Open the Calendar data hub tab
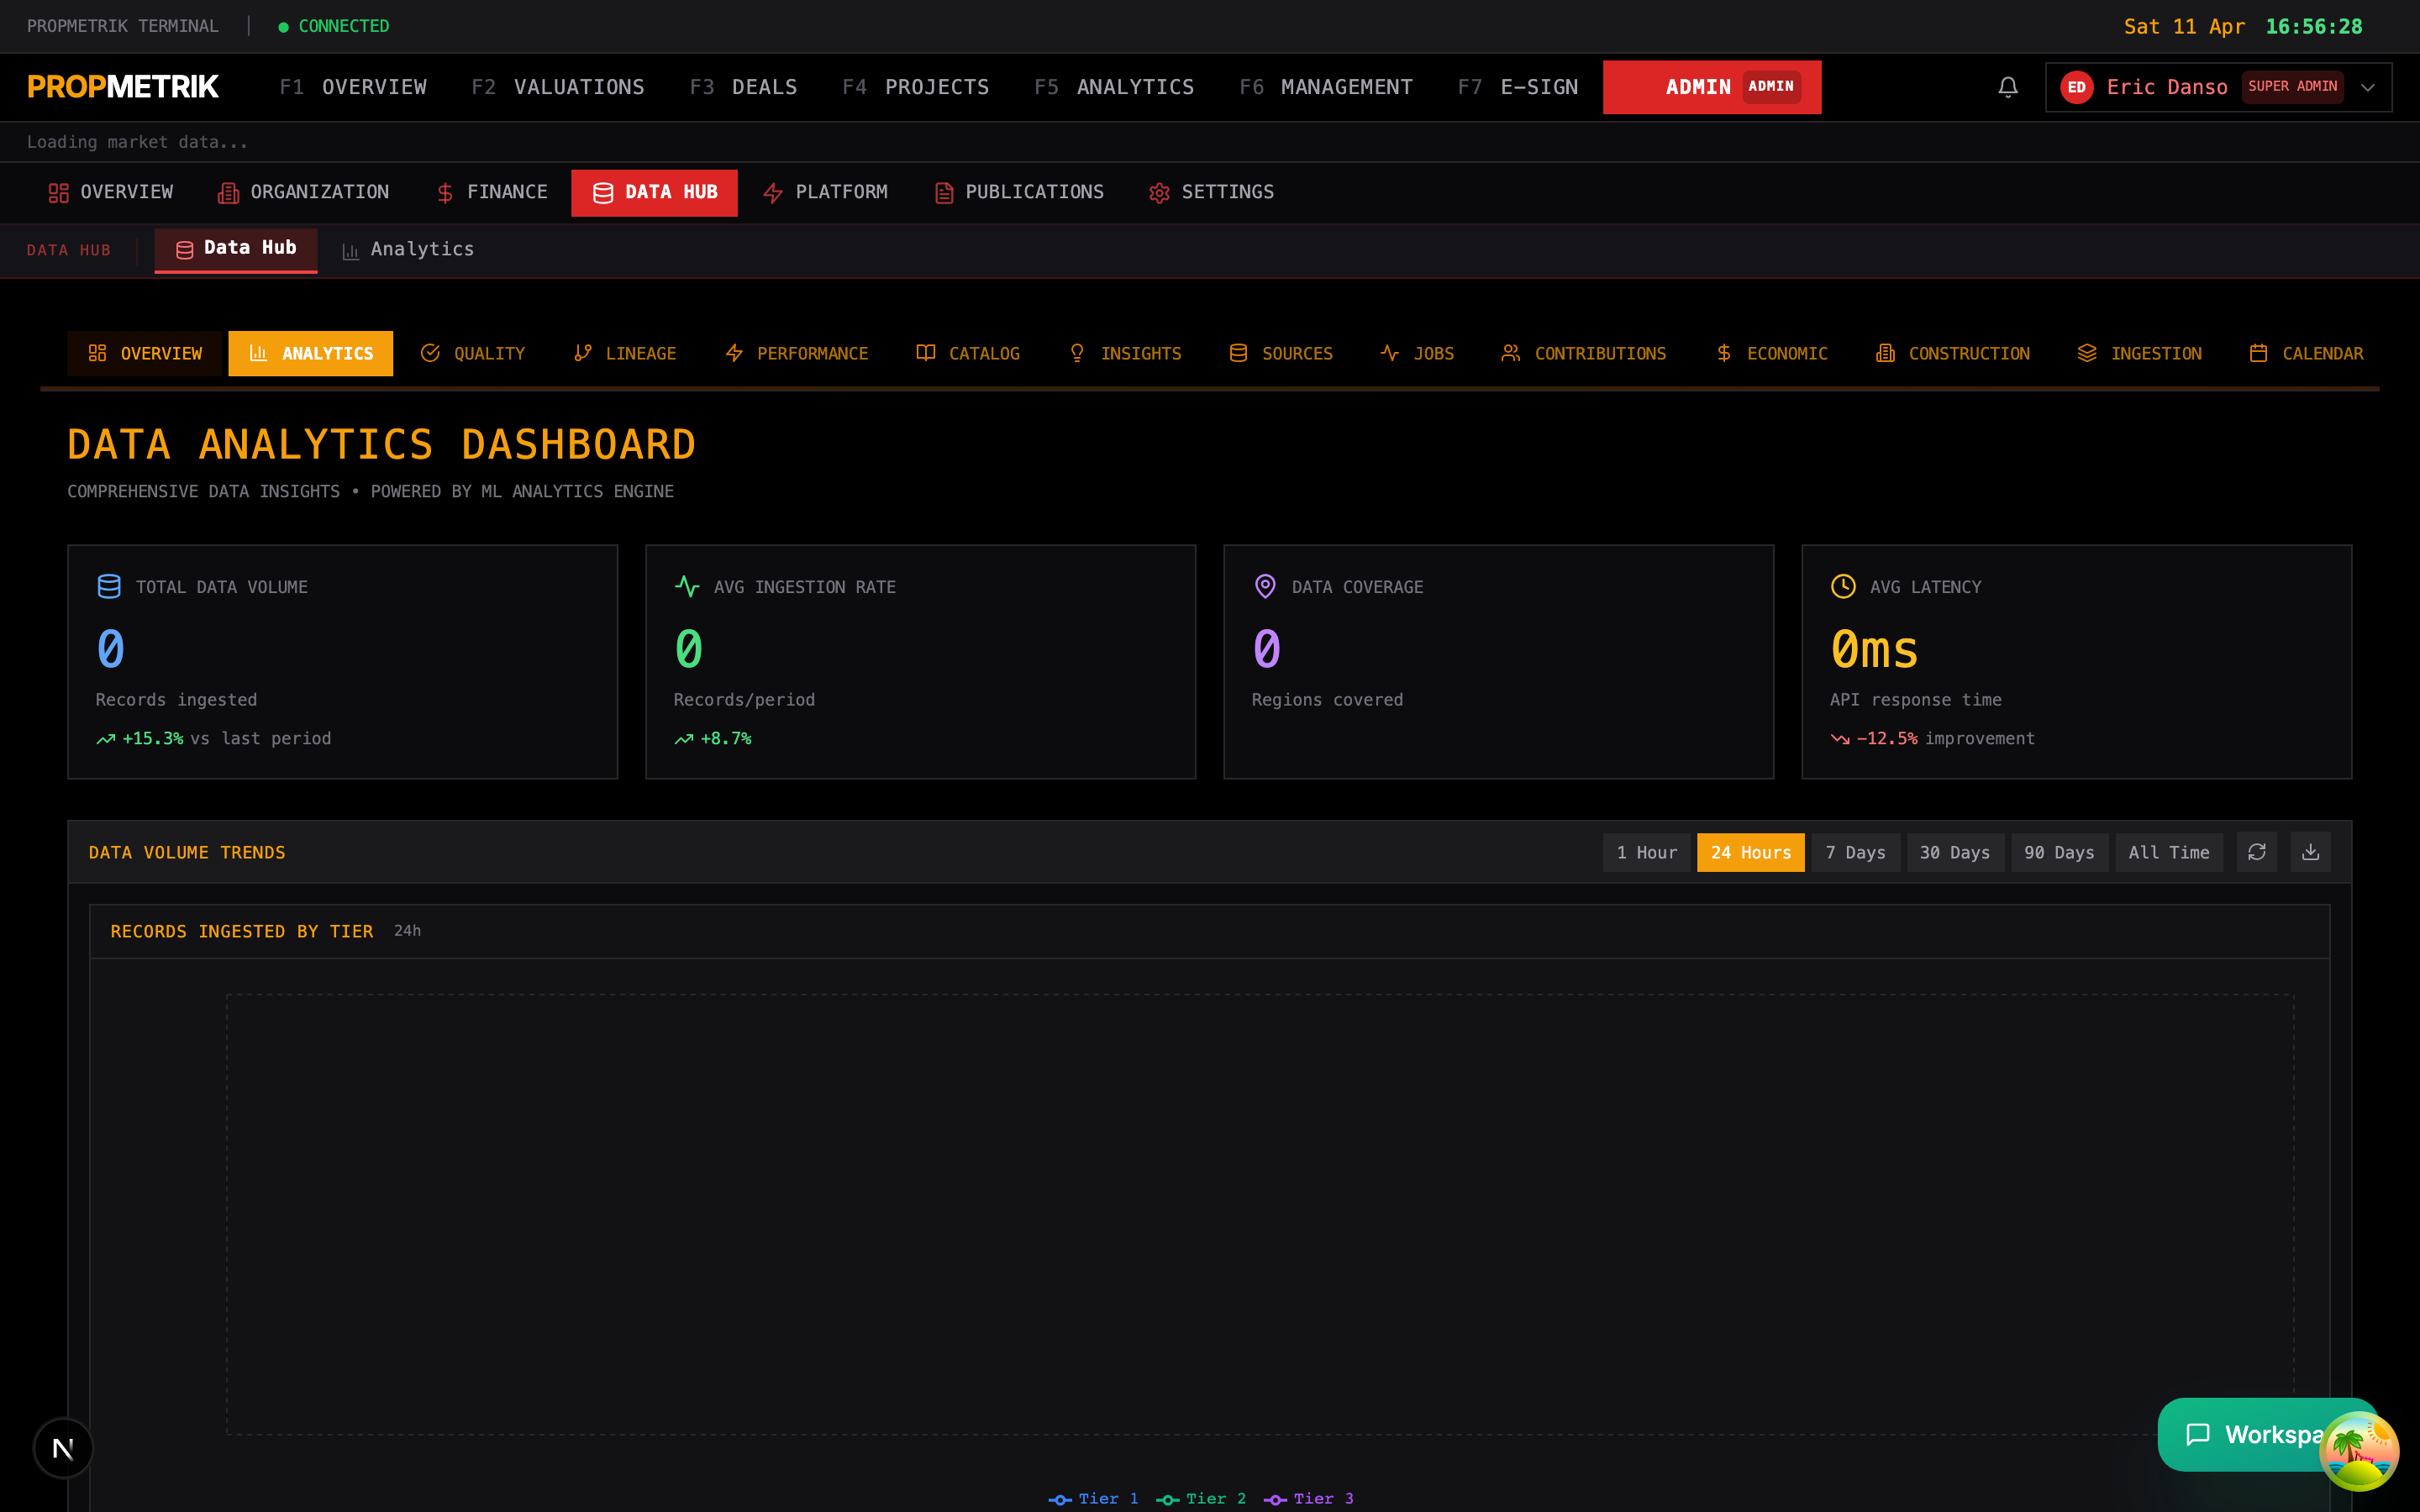 tap(2306, 353)
